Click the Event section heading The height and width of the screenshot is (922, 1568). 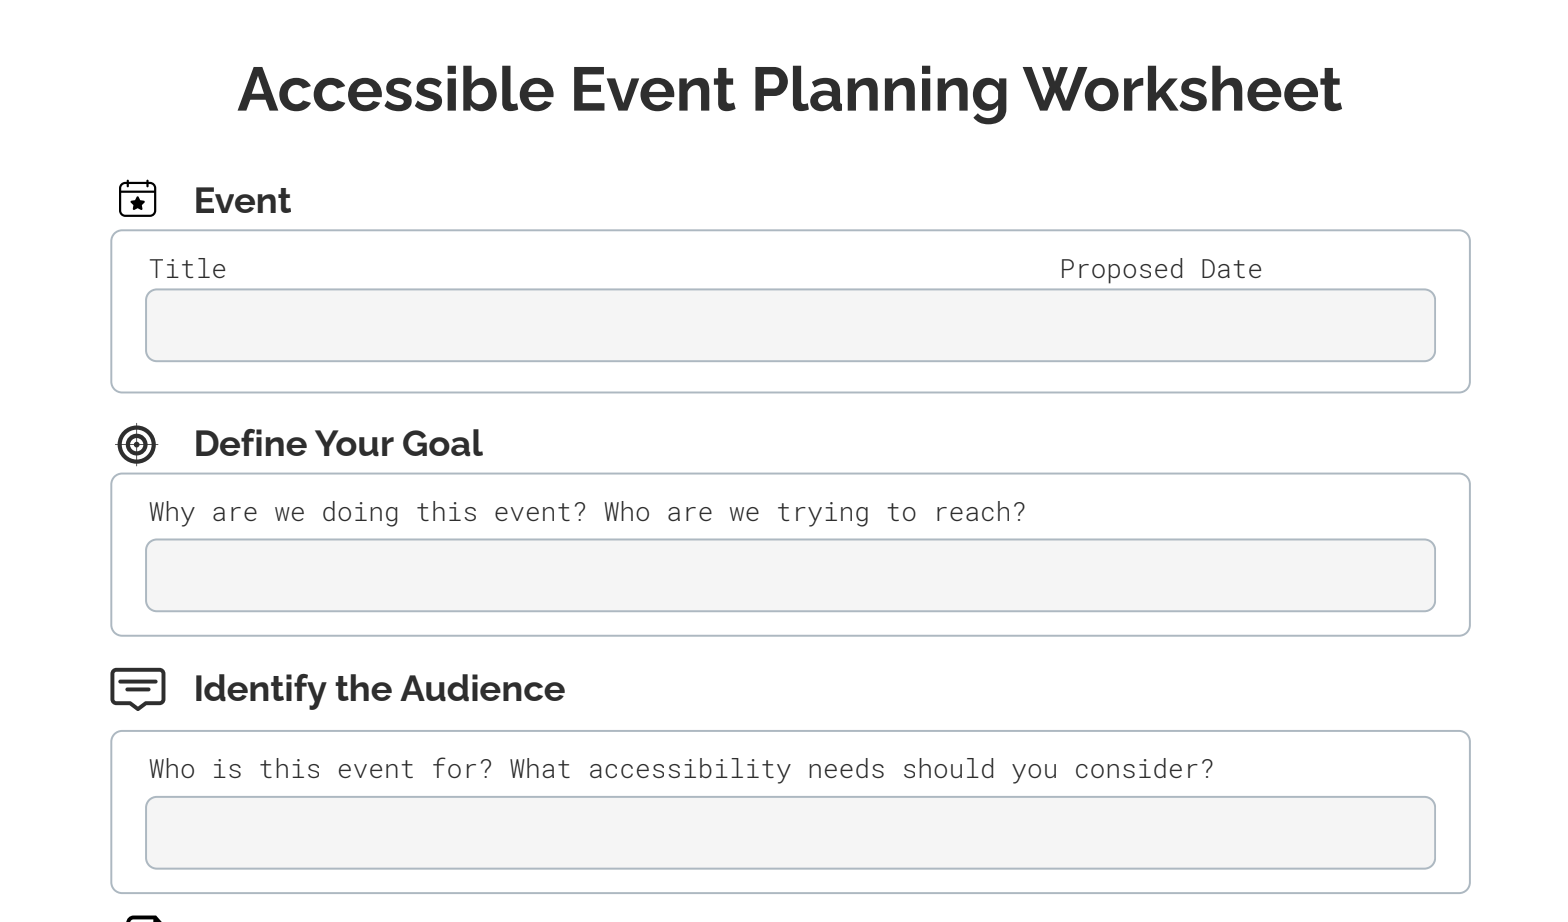point(242,200)
